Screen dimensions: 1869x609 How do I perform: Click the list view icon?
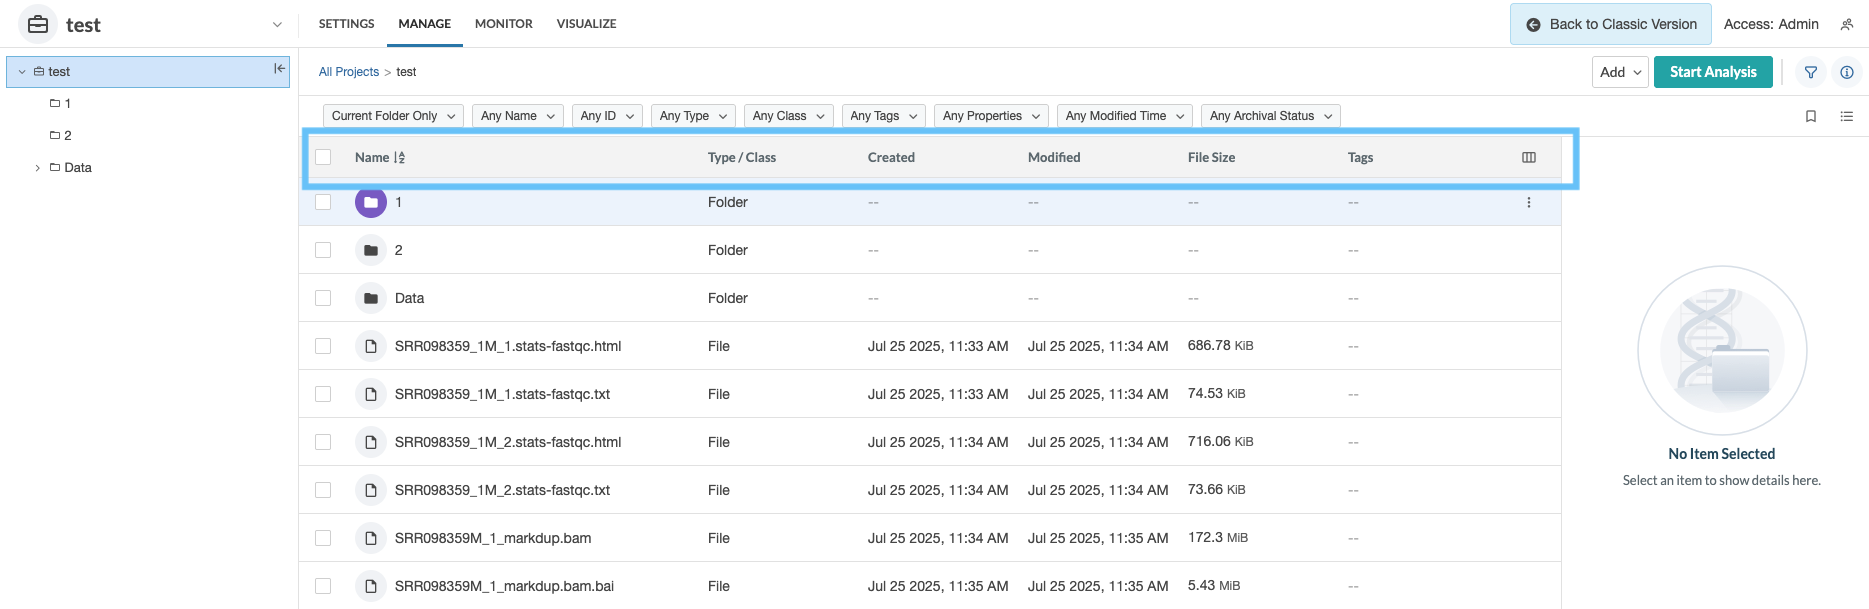pyautogui.click(x=1846, y=116)
